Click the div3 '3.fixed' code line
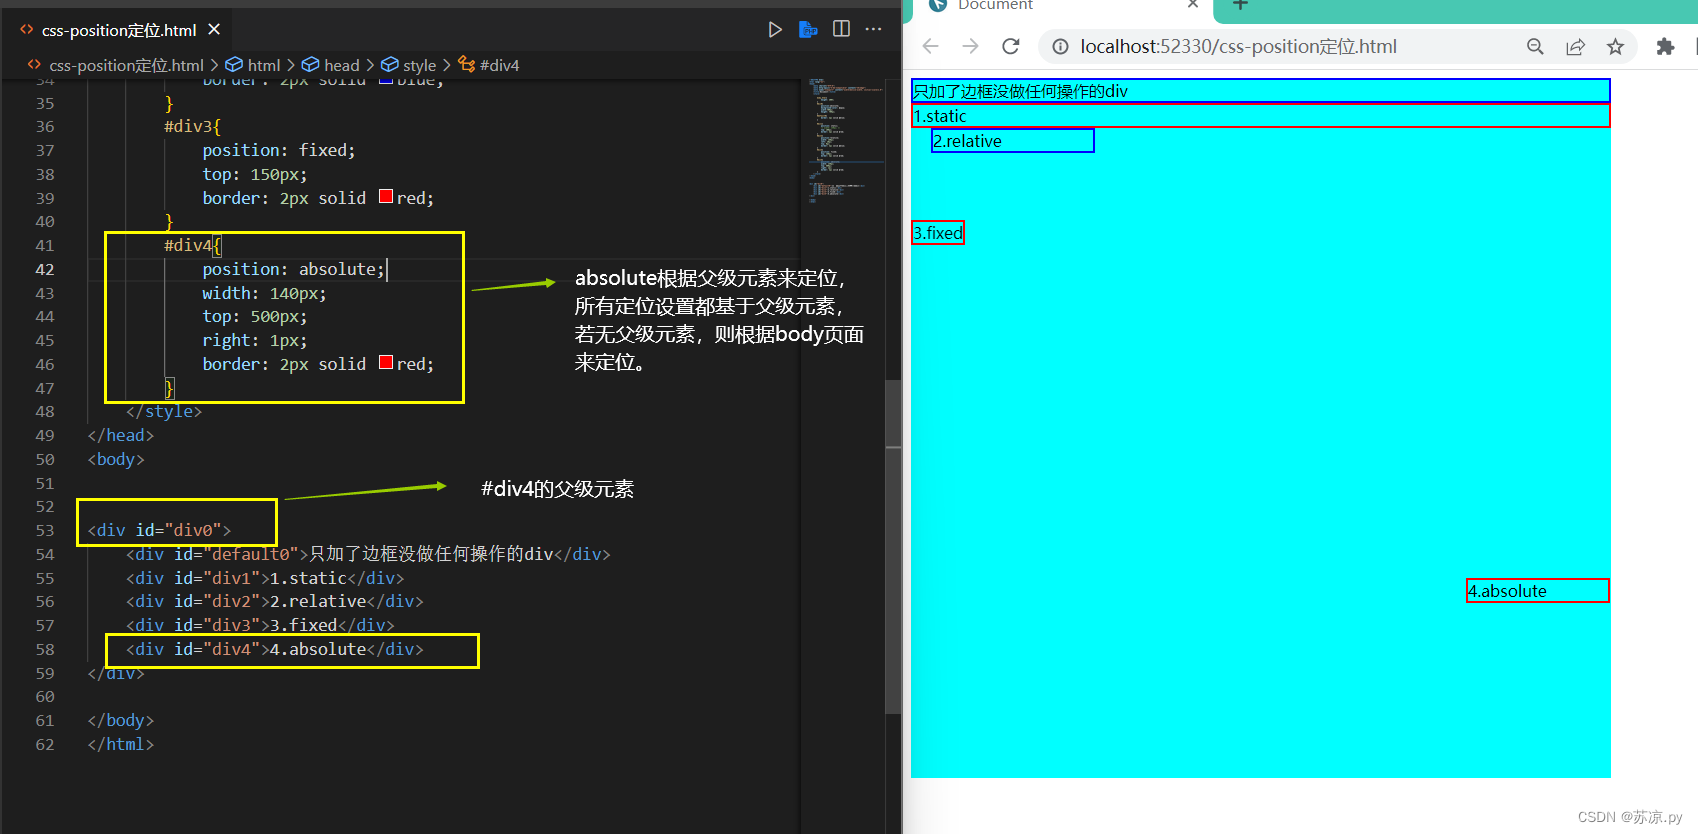This screenshot has height=834, width=1698. coord(260,625)
